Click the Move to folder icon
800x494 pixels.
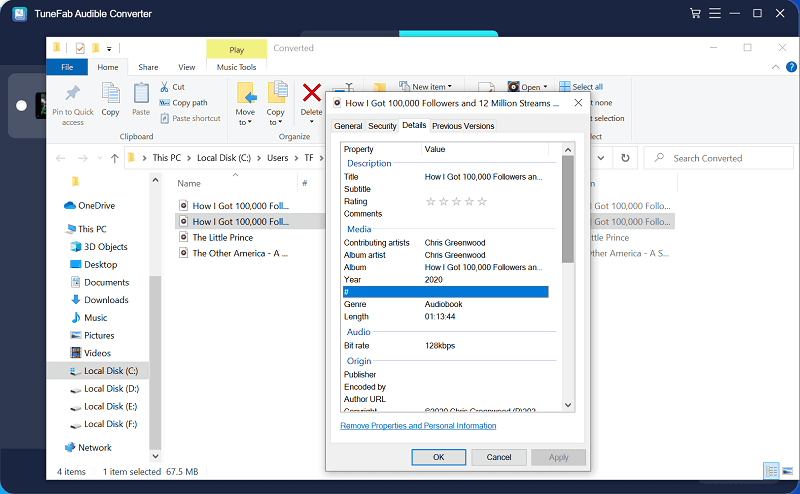pos(246,93)
